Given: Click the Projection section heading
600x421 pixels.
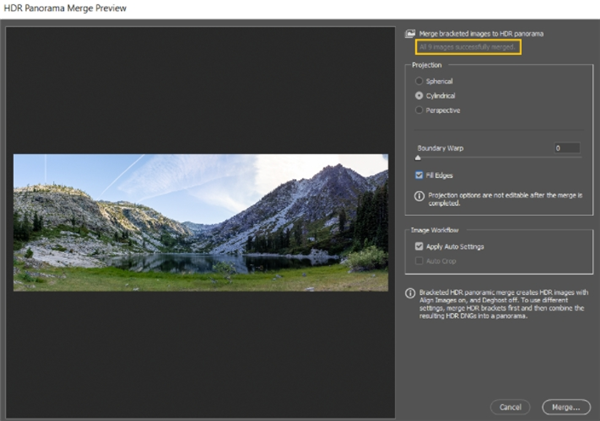Looking at the screenshot, I should pyautogui.click(x=427, y=66).
